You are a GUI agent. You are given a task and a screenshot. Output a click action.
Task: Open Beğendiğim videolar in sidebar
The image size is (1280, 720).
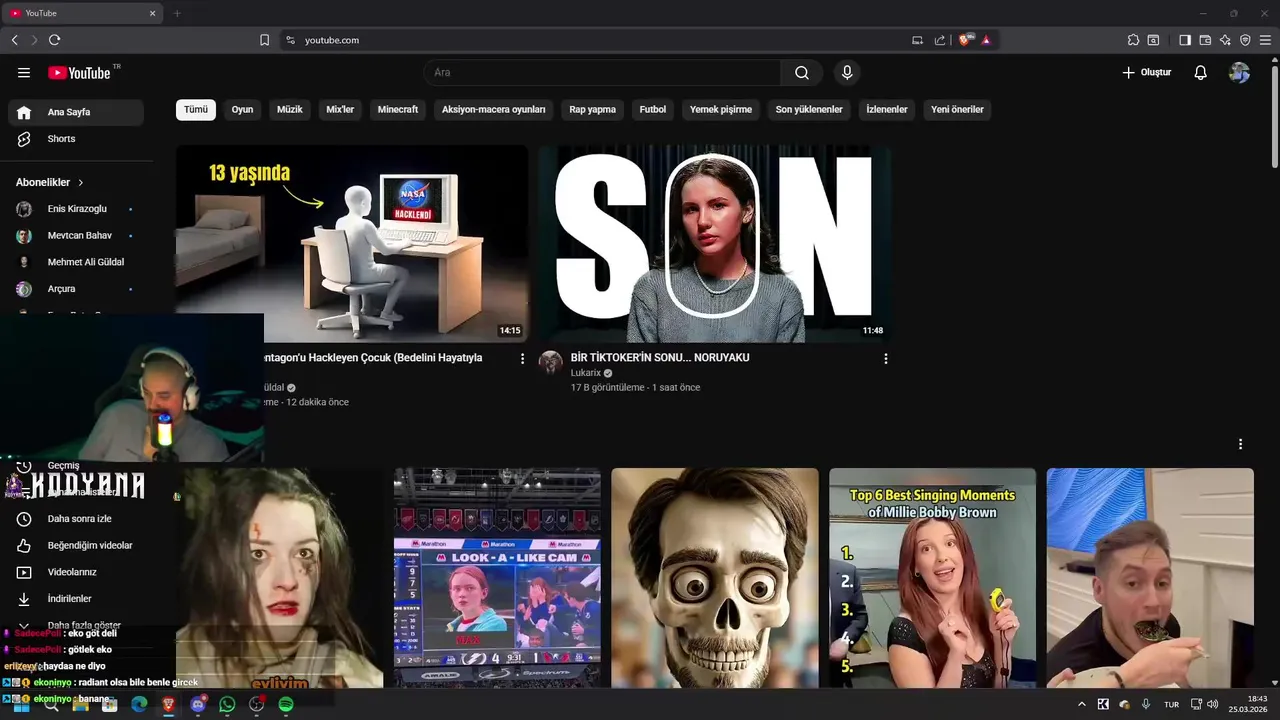[76, 545]
